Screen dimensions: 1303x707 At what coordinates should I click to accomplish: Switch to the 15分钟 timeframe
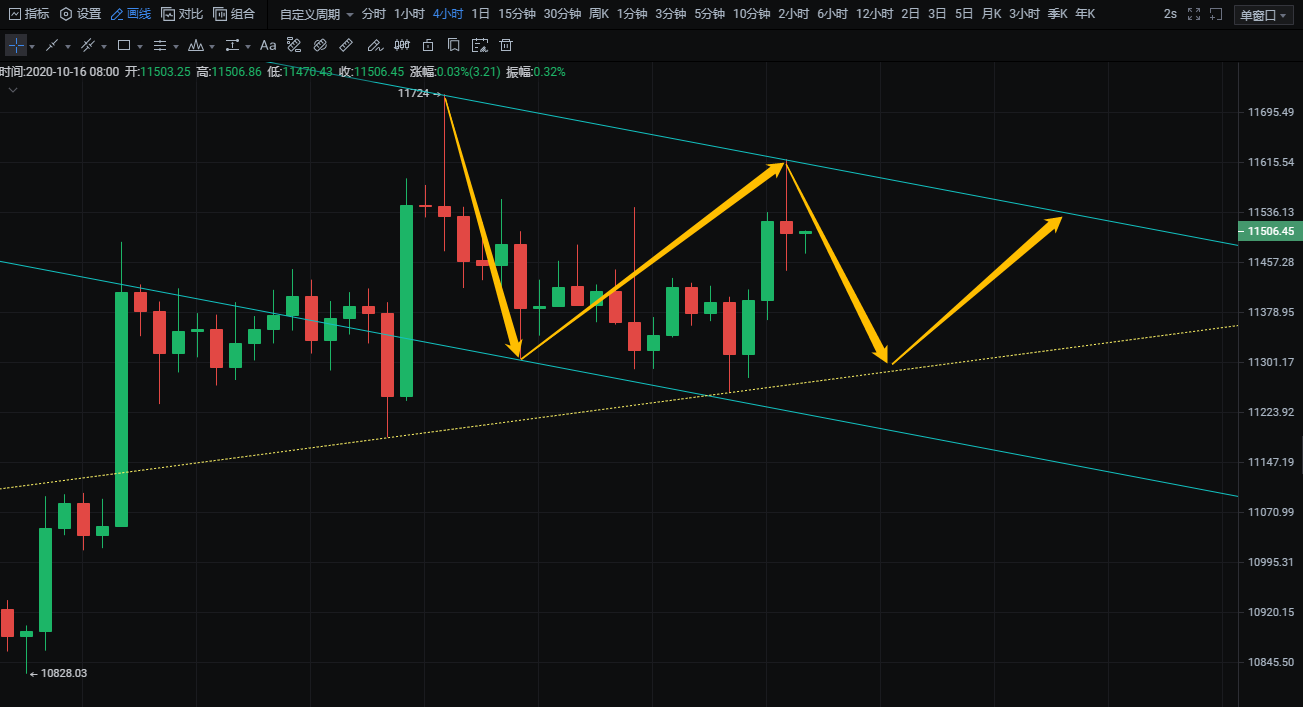517,14
